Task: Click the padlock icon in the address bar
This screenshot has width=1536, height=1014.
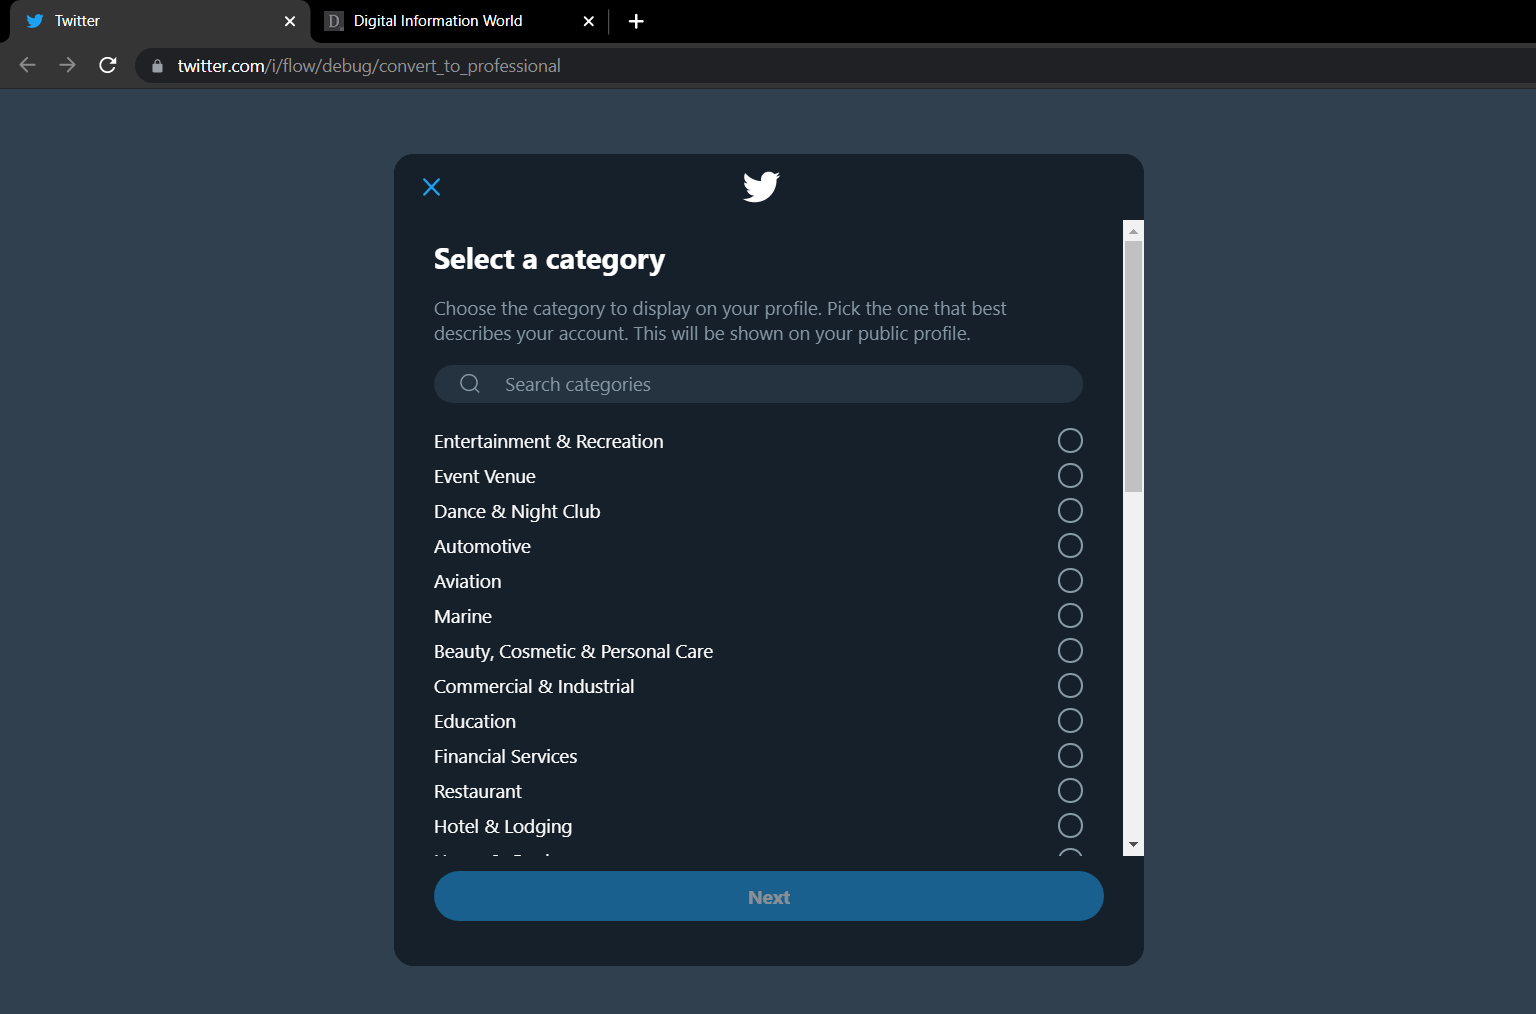Action: tap(156, 65)
